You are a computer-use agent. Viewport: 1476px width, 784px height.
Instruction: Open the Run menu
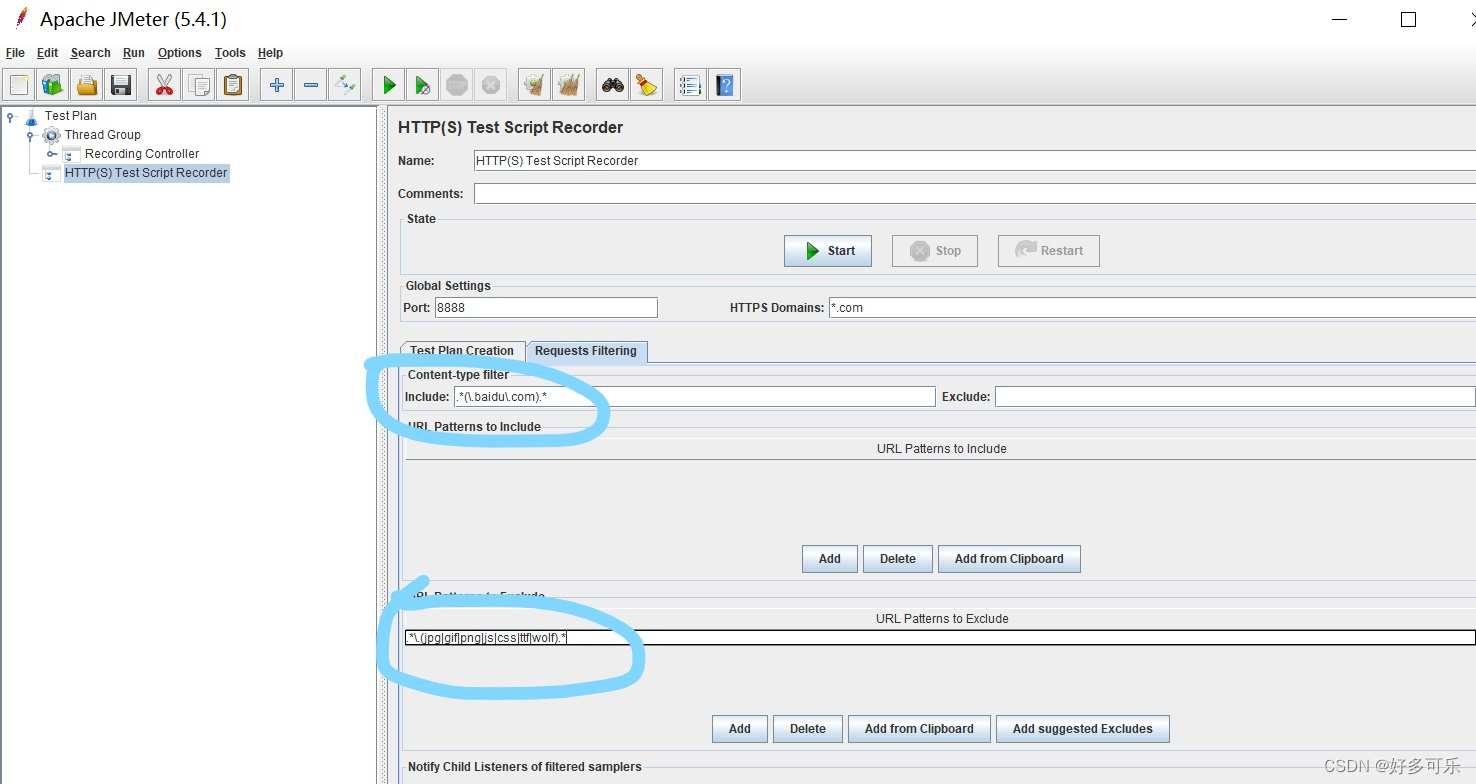click(x=134, y=53)
